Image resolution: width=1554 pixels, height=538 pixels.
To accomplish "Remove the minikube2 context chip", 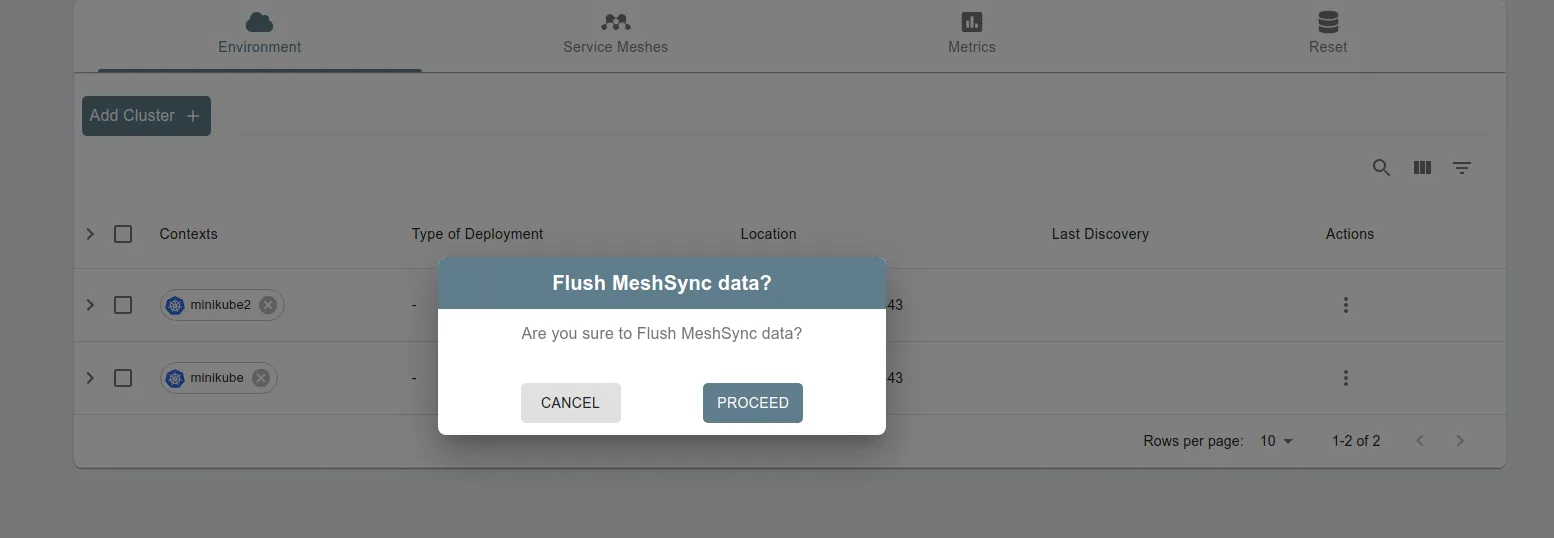I will pos(268,305).
